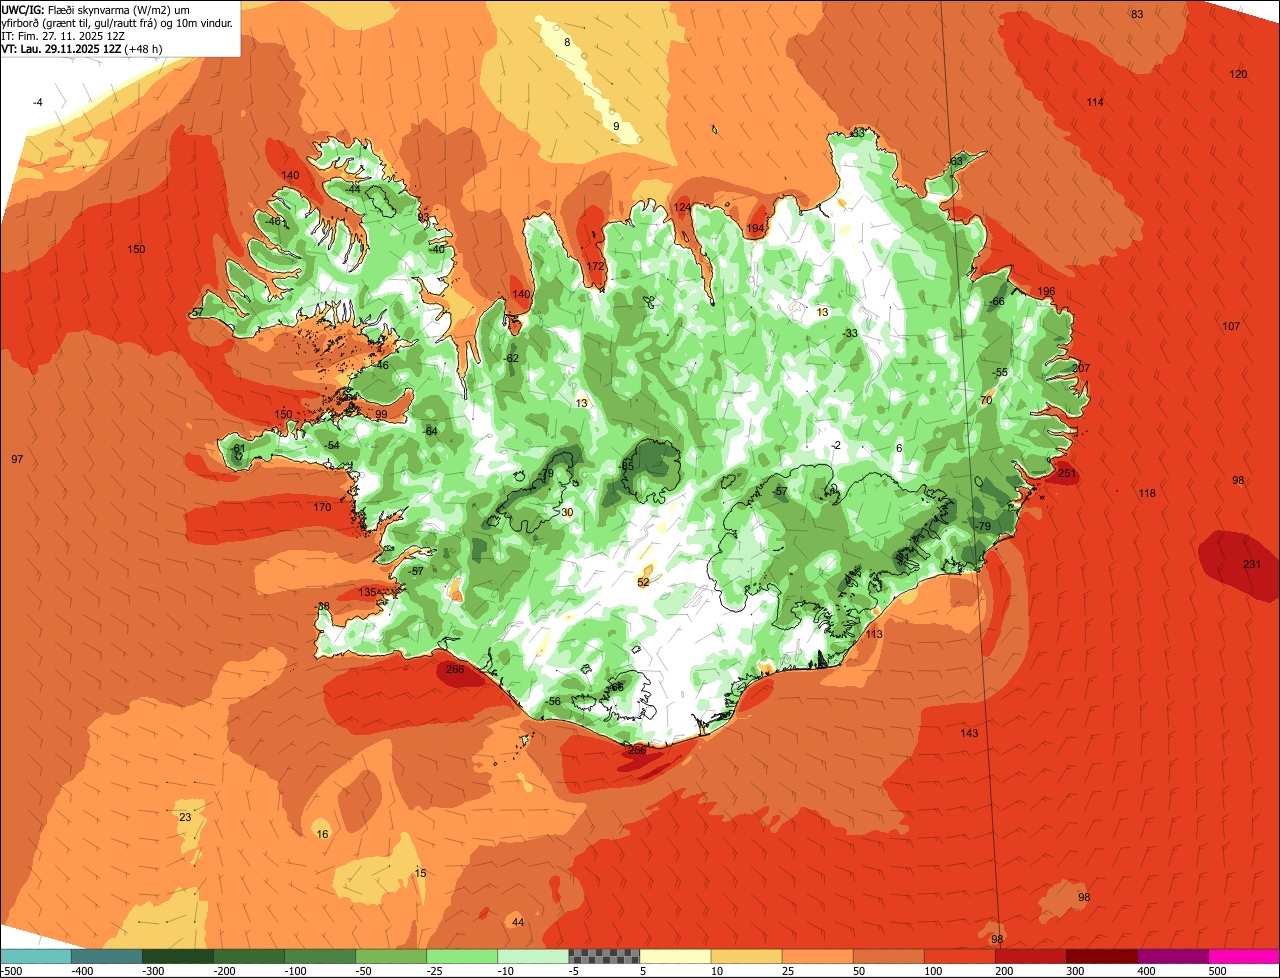The image size is (1280, 978).
Task: Click the legend swatch between -25 and -10
Action: coord(462,956)
